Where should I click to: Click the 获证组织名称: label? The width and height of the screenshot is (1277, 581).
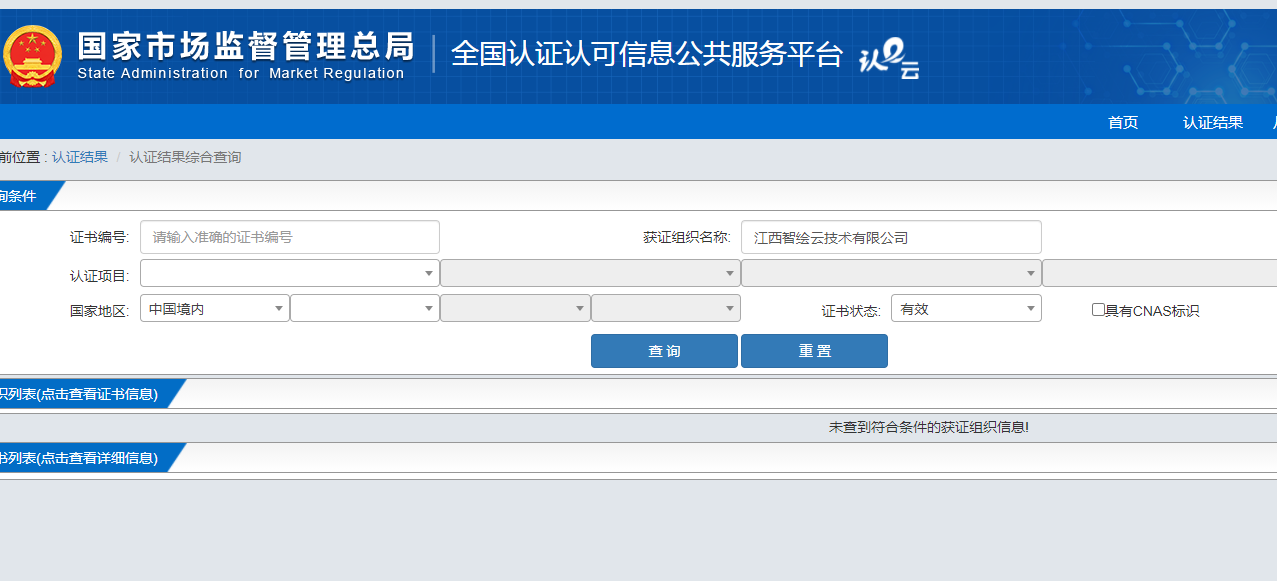tap(687, 238)
